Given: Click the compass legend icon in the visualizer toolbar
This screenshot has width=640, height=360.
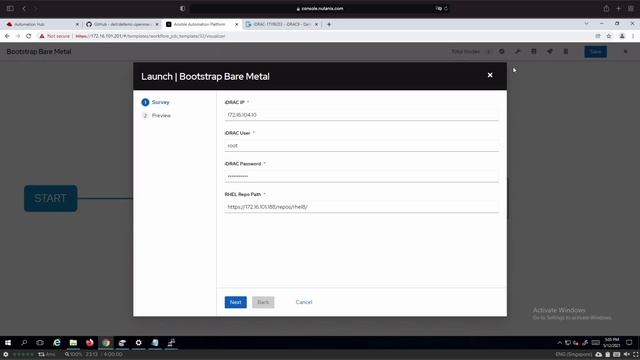Looking at the screenshot, I should pos(502,51).
